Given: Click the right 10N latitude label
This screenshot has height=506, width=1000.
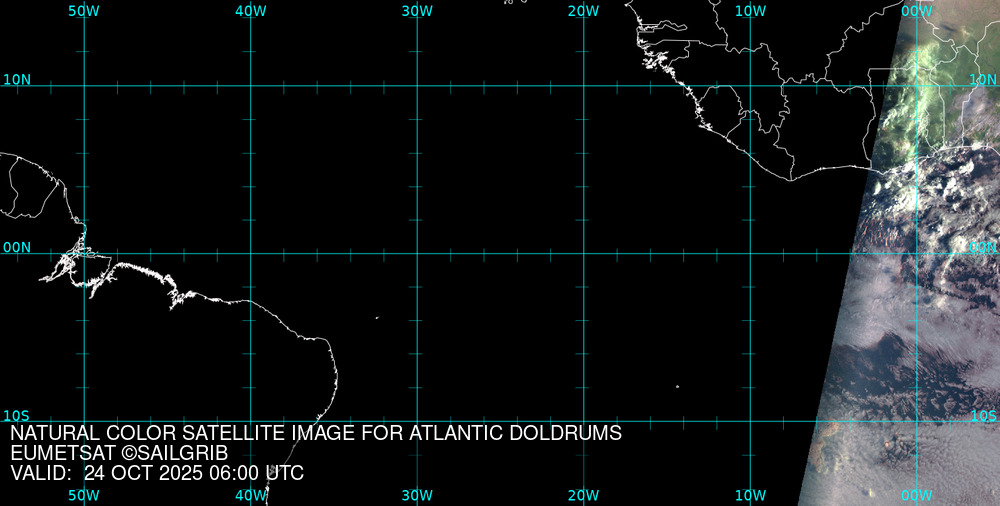Looking at the screenshot, I should coord(983,79).
